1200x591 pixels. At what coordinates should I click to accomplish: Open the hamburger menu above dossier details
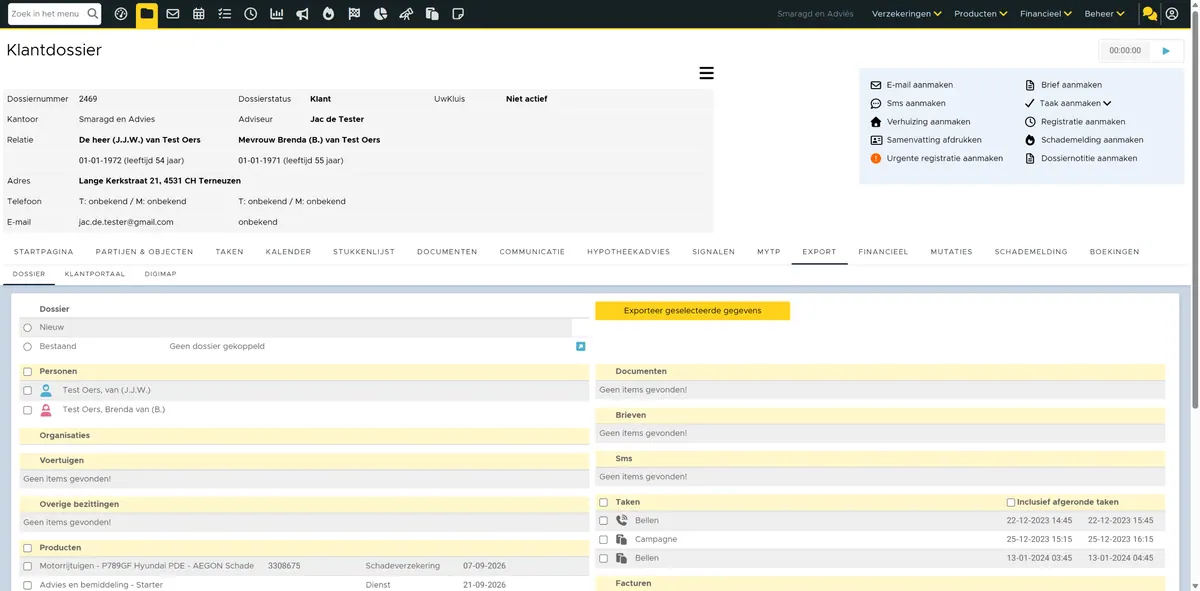[x=706, y=73]
